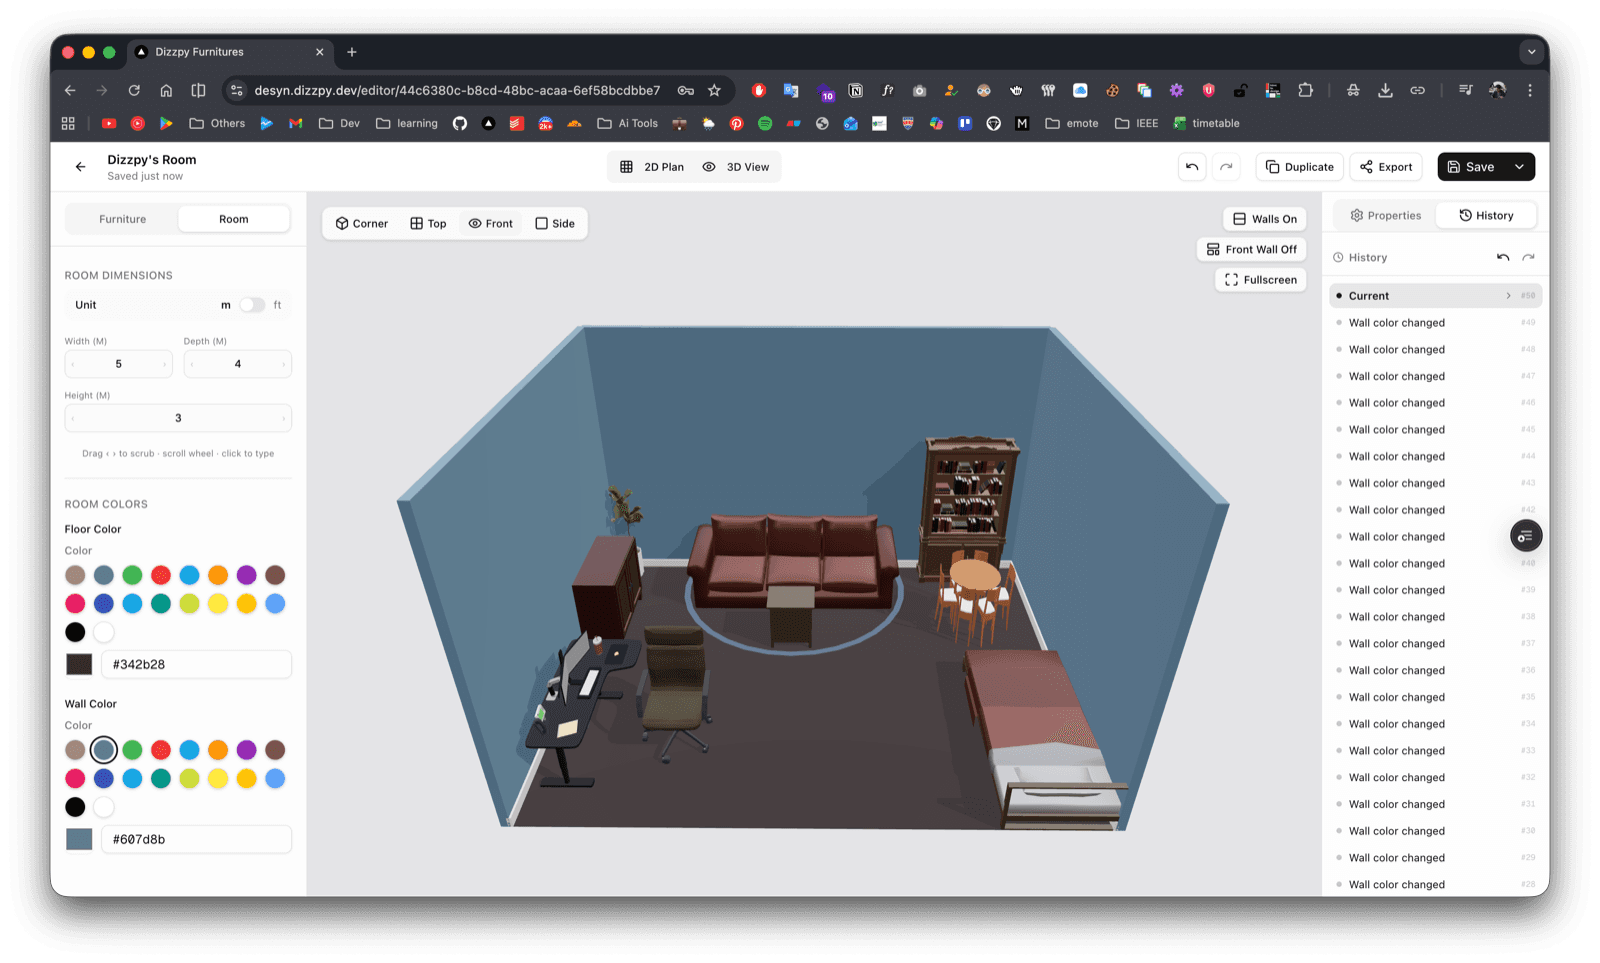Open the Chrome three-dot menu
This screenshot has height=963, width=1600.
click(1530, 90)
